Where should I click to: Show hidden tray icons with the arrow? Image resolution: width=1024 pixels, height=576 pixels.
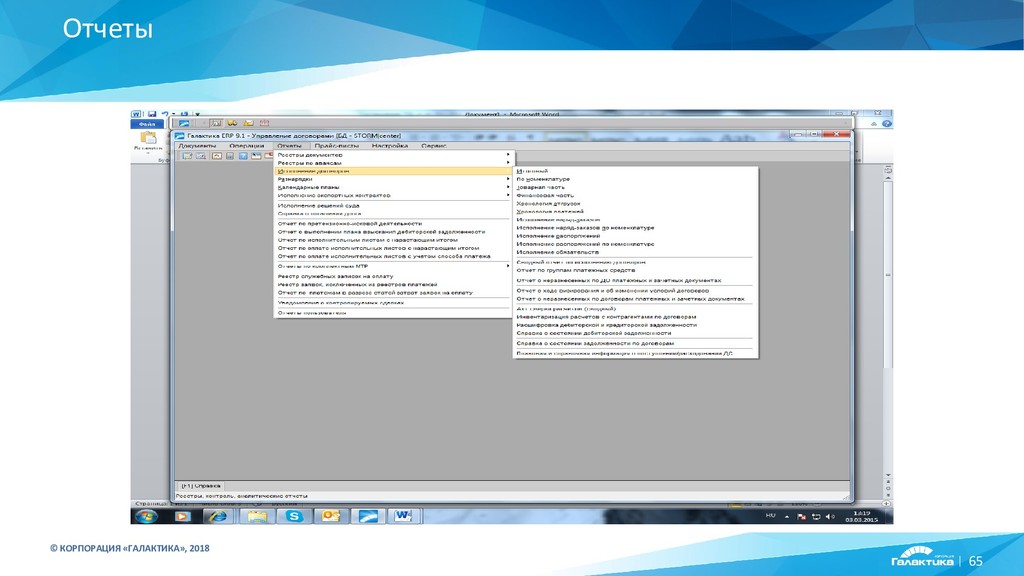787,517
